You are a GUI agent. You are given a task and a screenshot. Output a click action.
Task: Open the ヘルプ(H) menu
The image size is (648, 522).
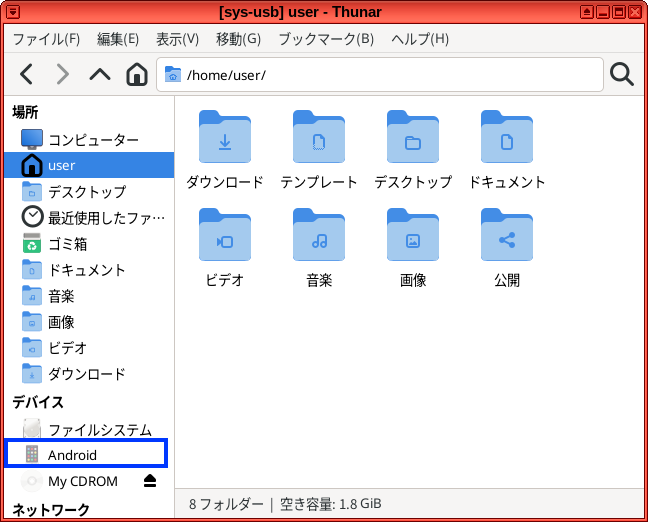[x=420, y=39]
